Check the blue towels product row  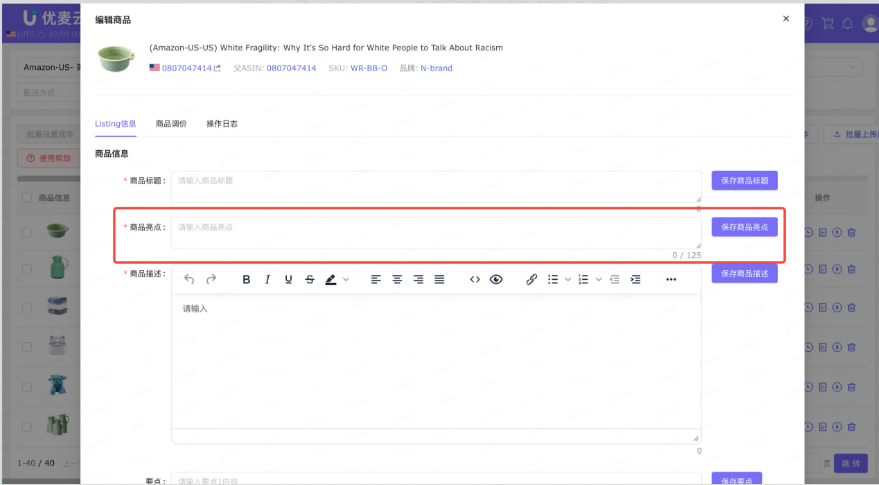click(x=26, y=307)
